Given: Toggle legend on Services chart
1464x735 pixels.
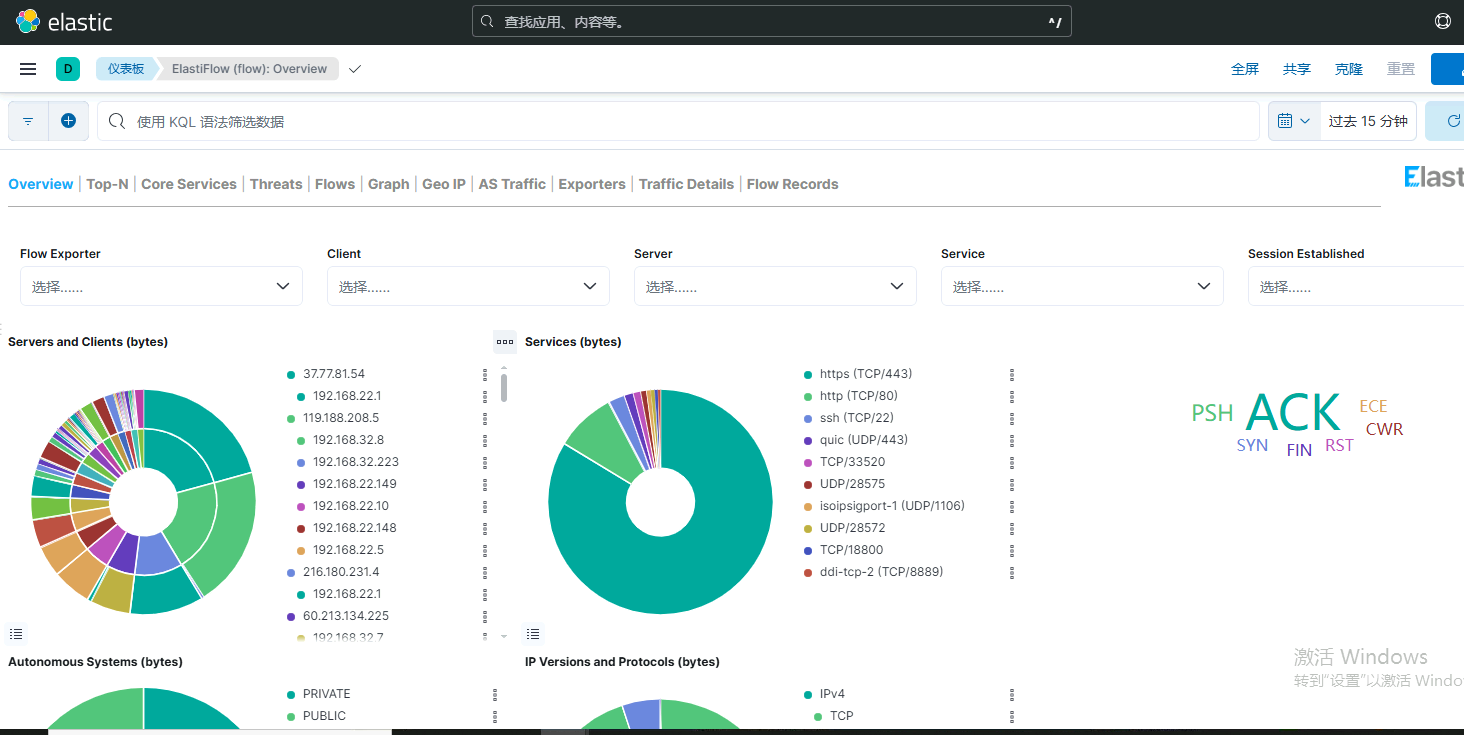Looking at the screenshot, I should (533, 634).
